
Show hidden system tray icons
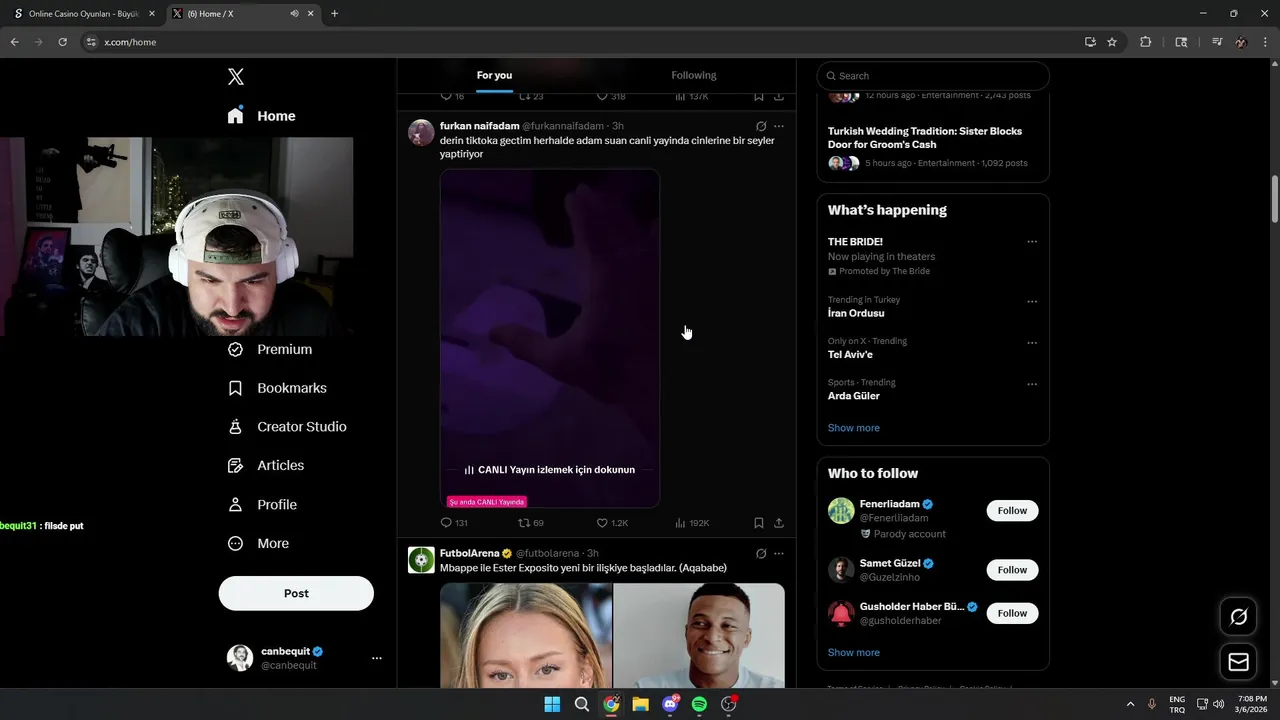(1131, 704)
